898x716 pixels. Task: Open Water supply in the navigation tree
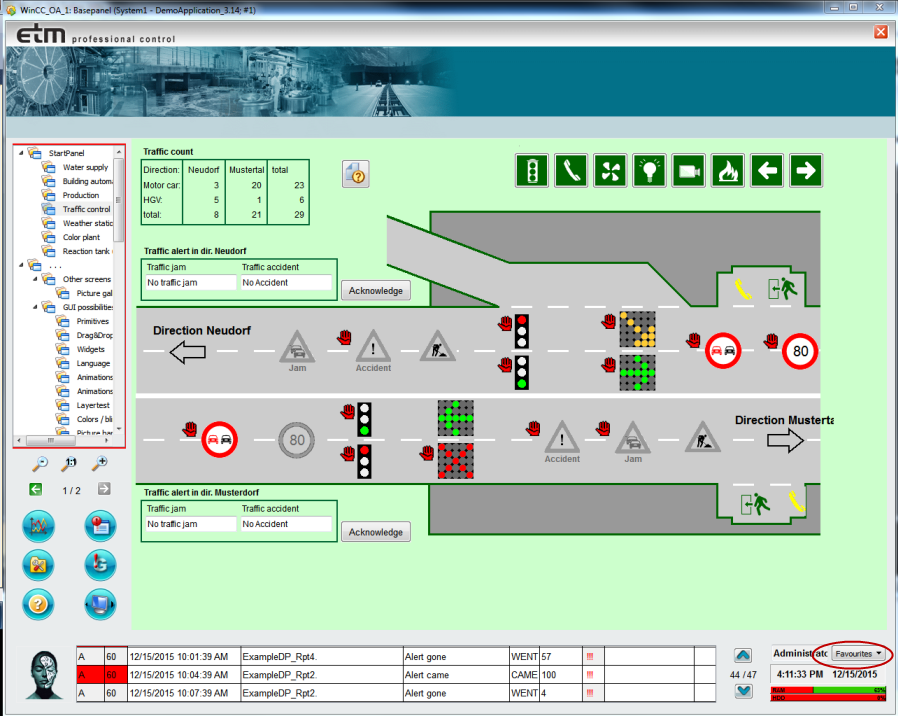[x=85, y=167]
